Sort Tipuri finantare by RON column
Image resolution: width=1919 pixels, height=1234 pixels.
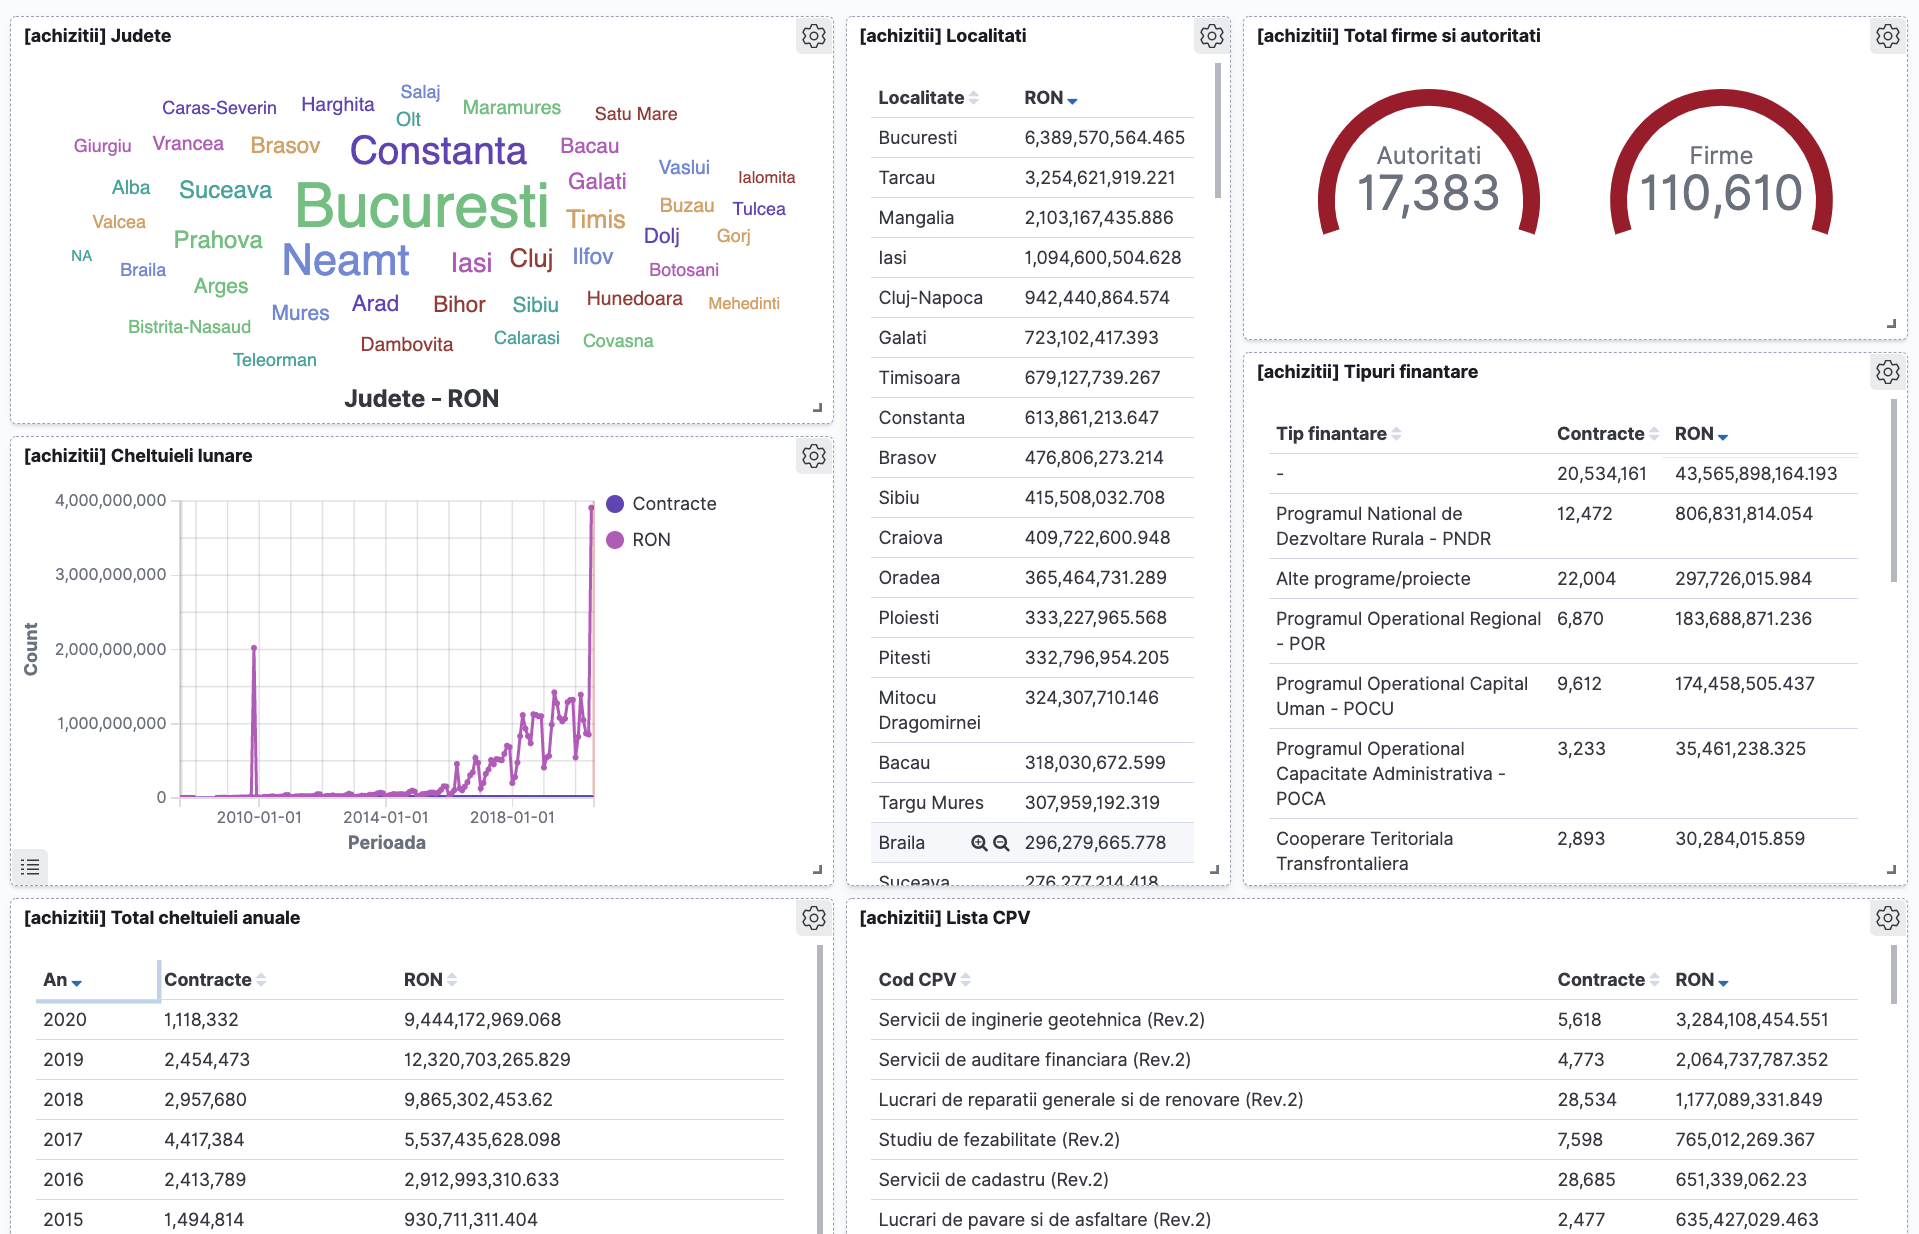[1701, 434]
